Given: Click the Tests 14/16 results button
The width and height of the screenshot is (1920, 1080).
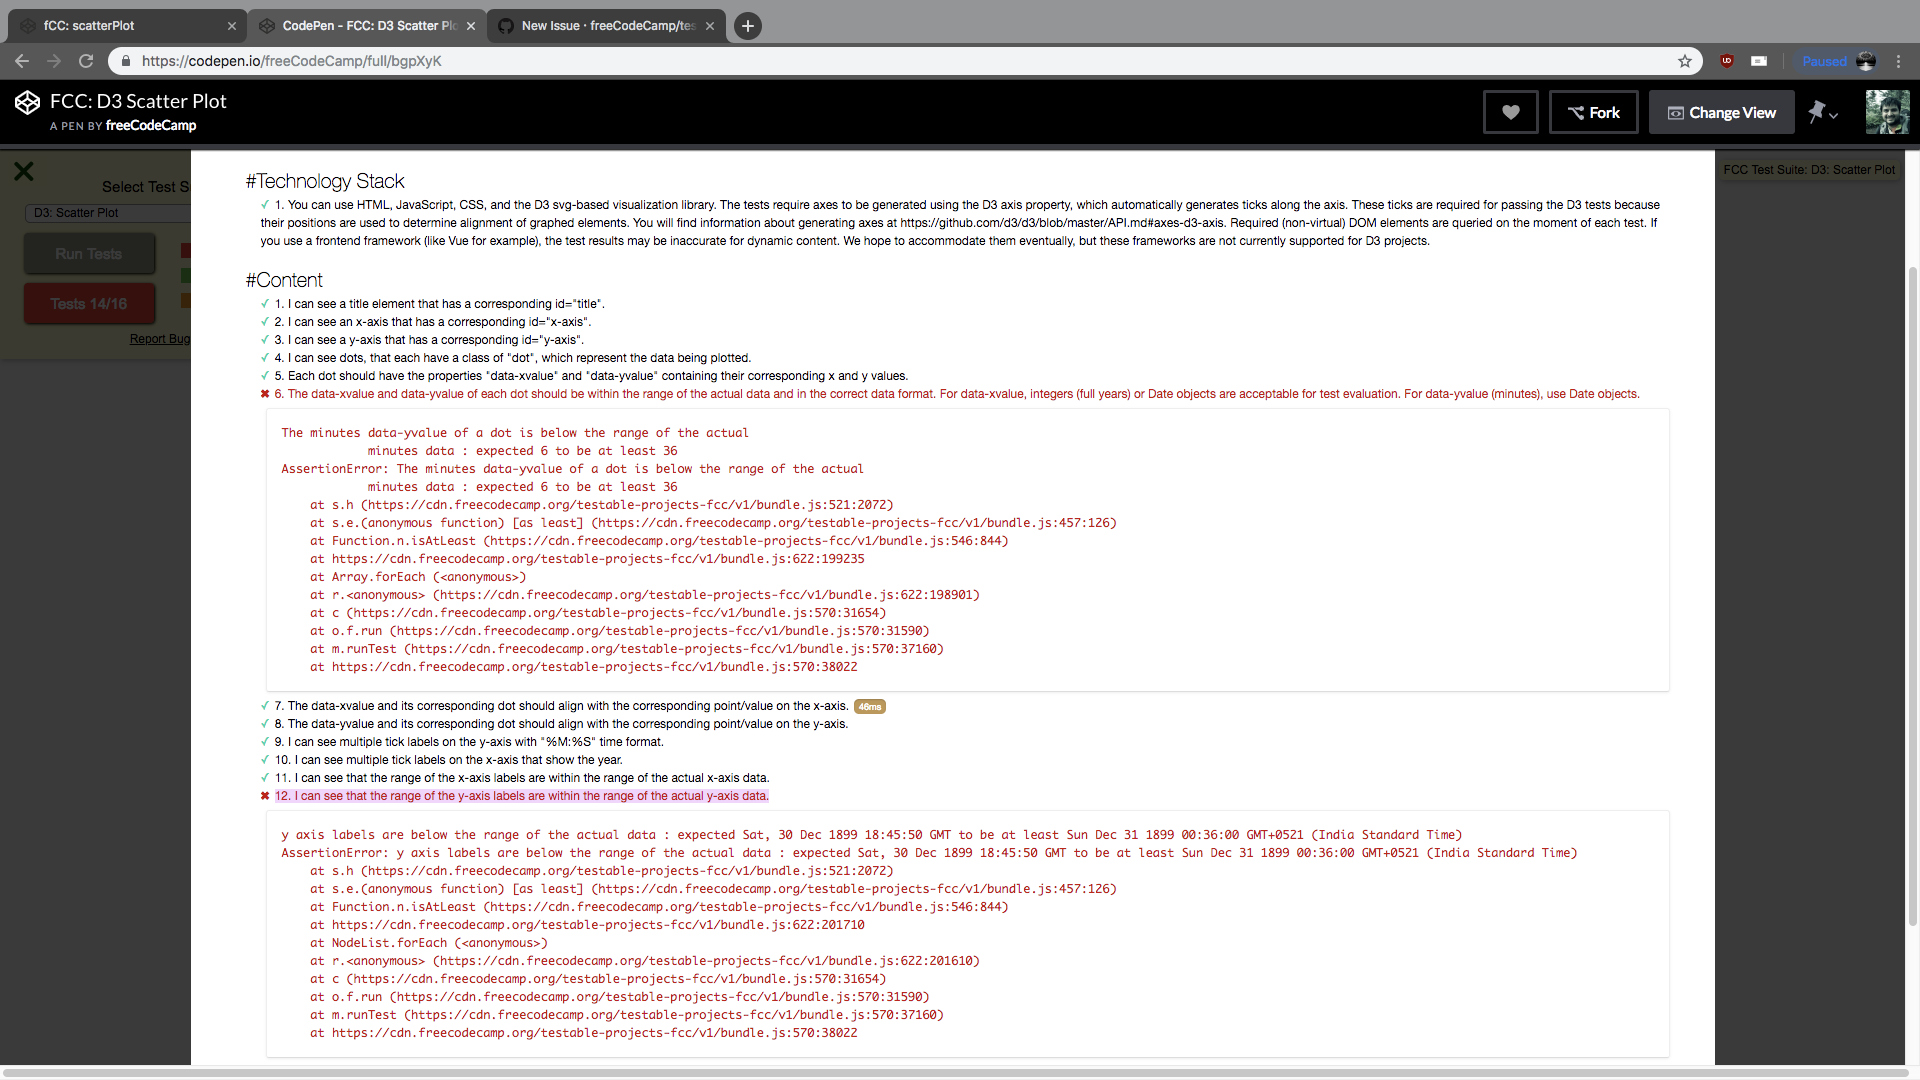Looking at the screenshot, I should [89, 304].
